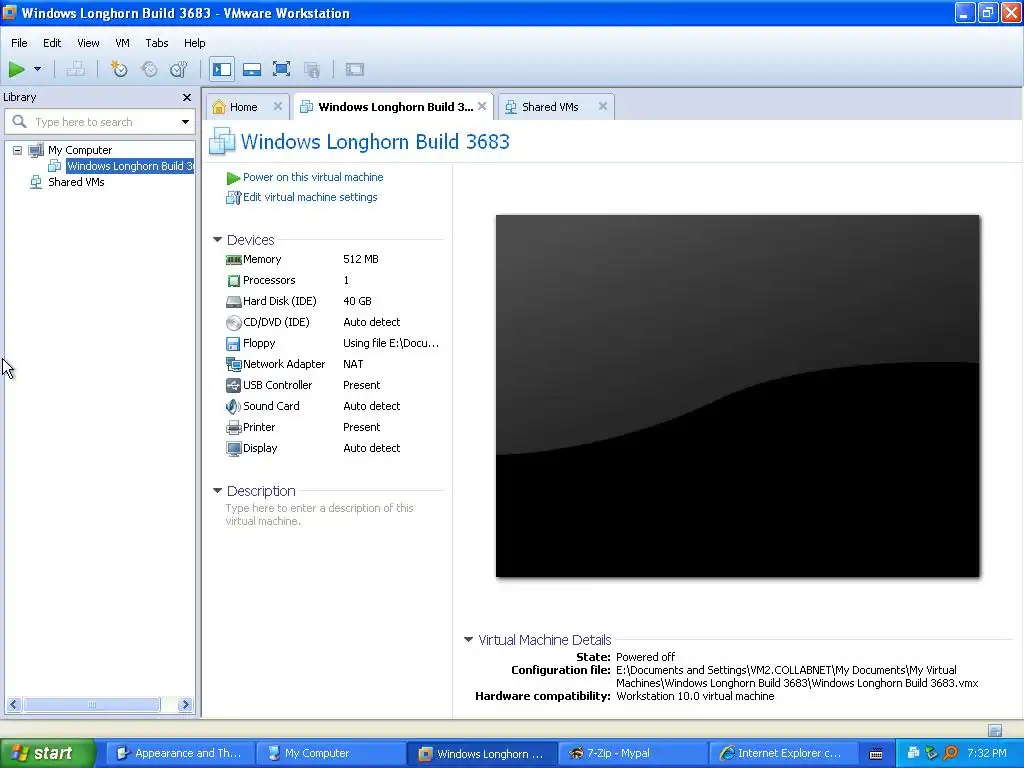Collapse the Description section

coord(217,491)
